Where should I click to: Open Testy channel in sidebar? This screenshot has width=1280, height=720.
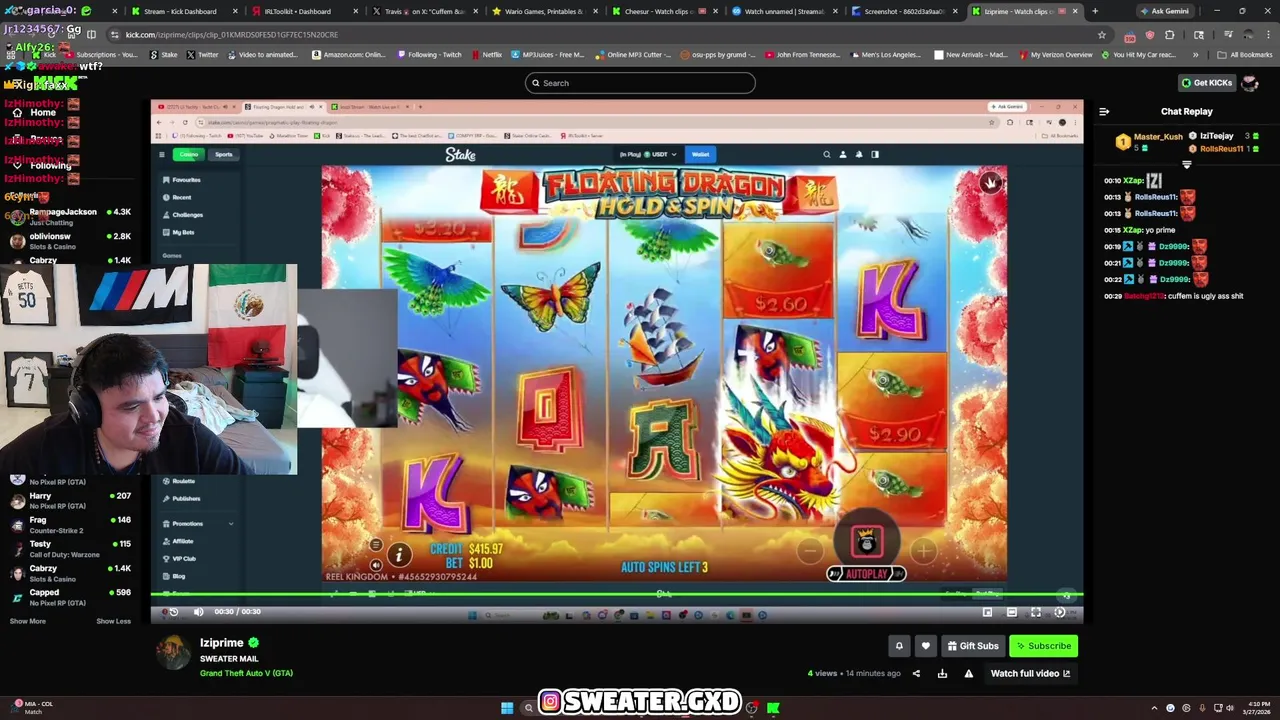point(70,548)
